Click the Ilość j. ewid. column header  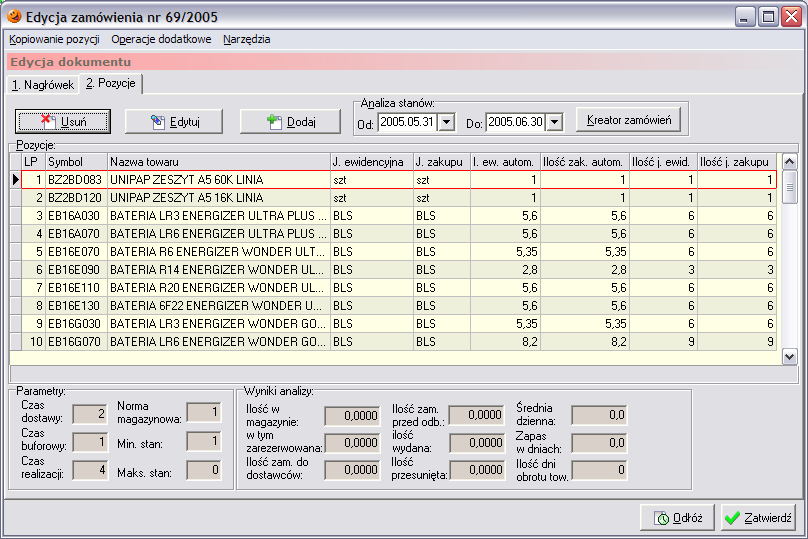point(663,162)
